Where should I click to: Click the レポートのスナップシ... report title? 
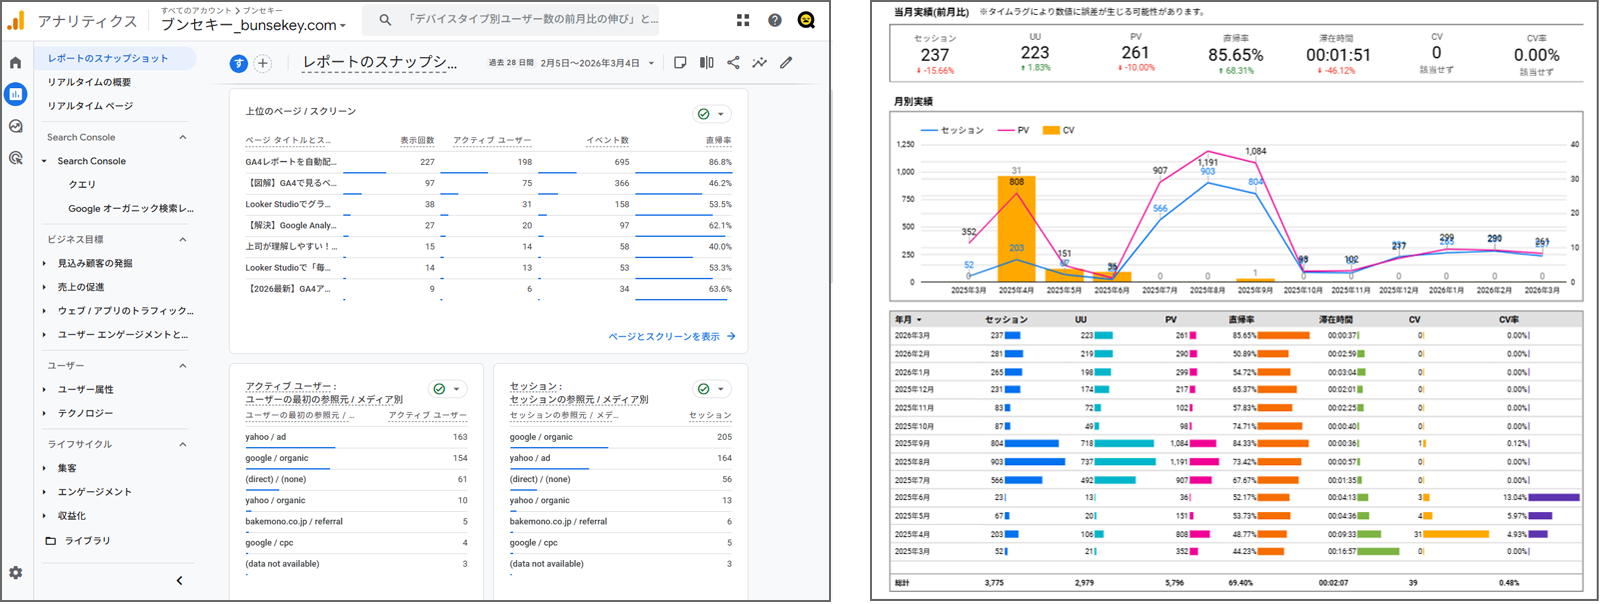[x=380, y=62]
